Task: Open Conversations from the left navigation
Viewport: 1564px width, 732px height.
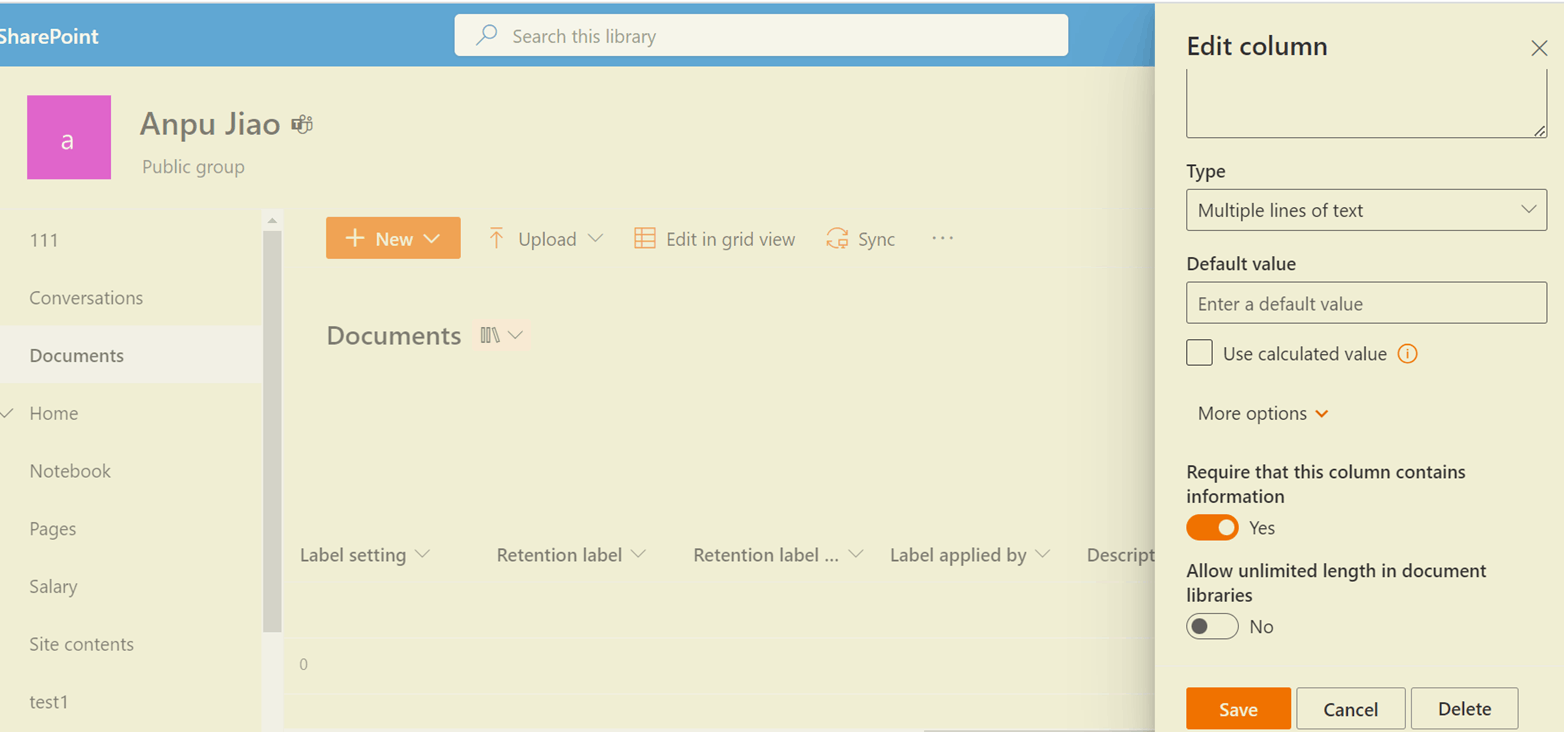Action: click(86, 297)
